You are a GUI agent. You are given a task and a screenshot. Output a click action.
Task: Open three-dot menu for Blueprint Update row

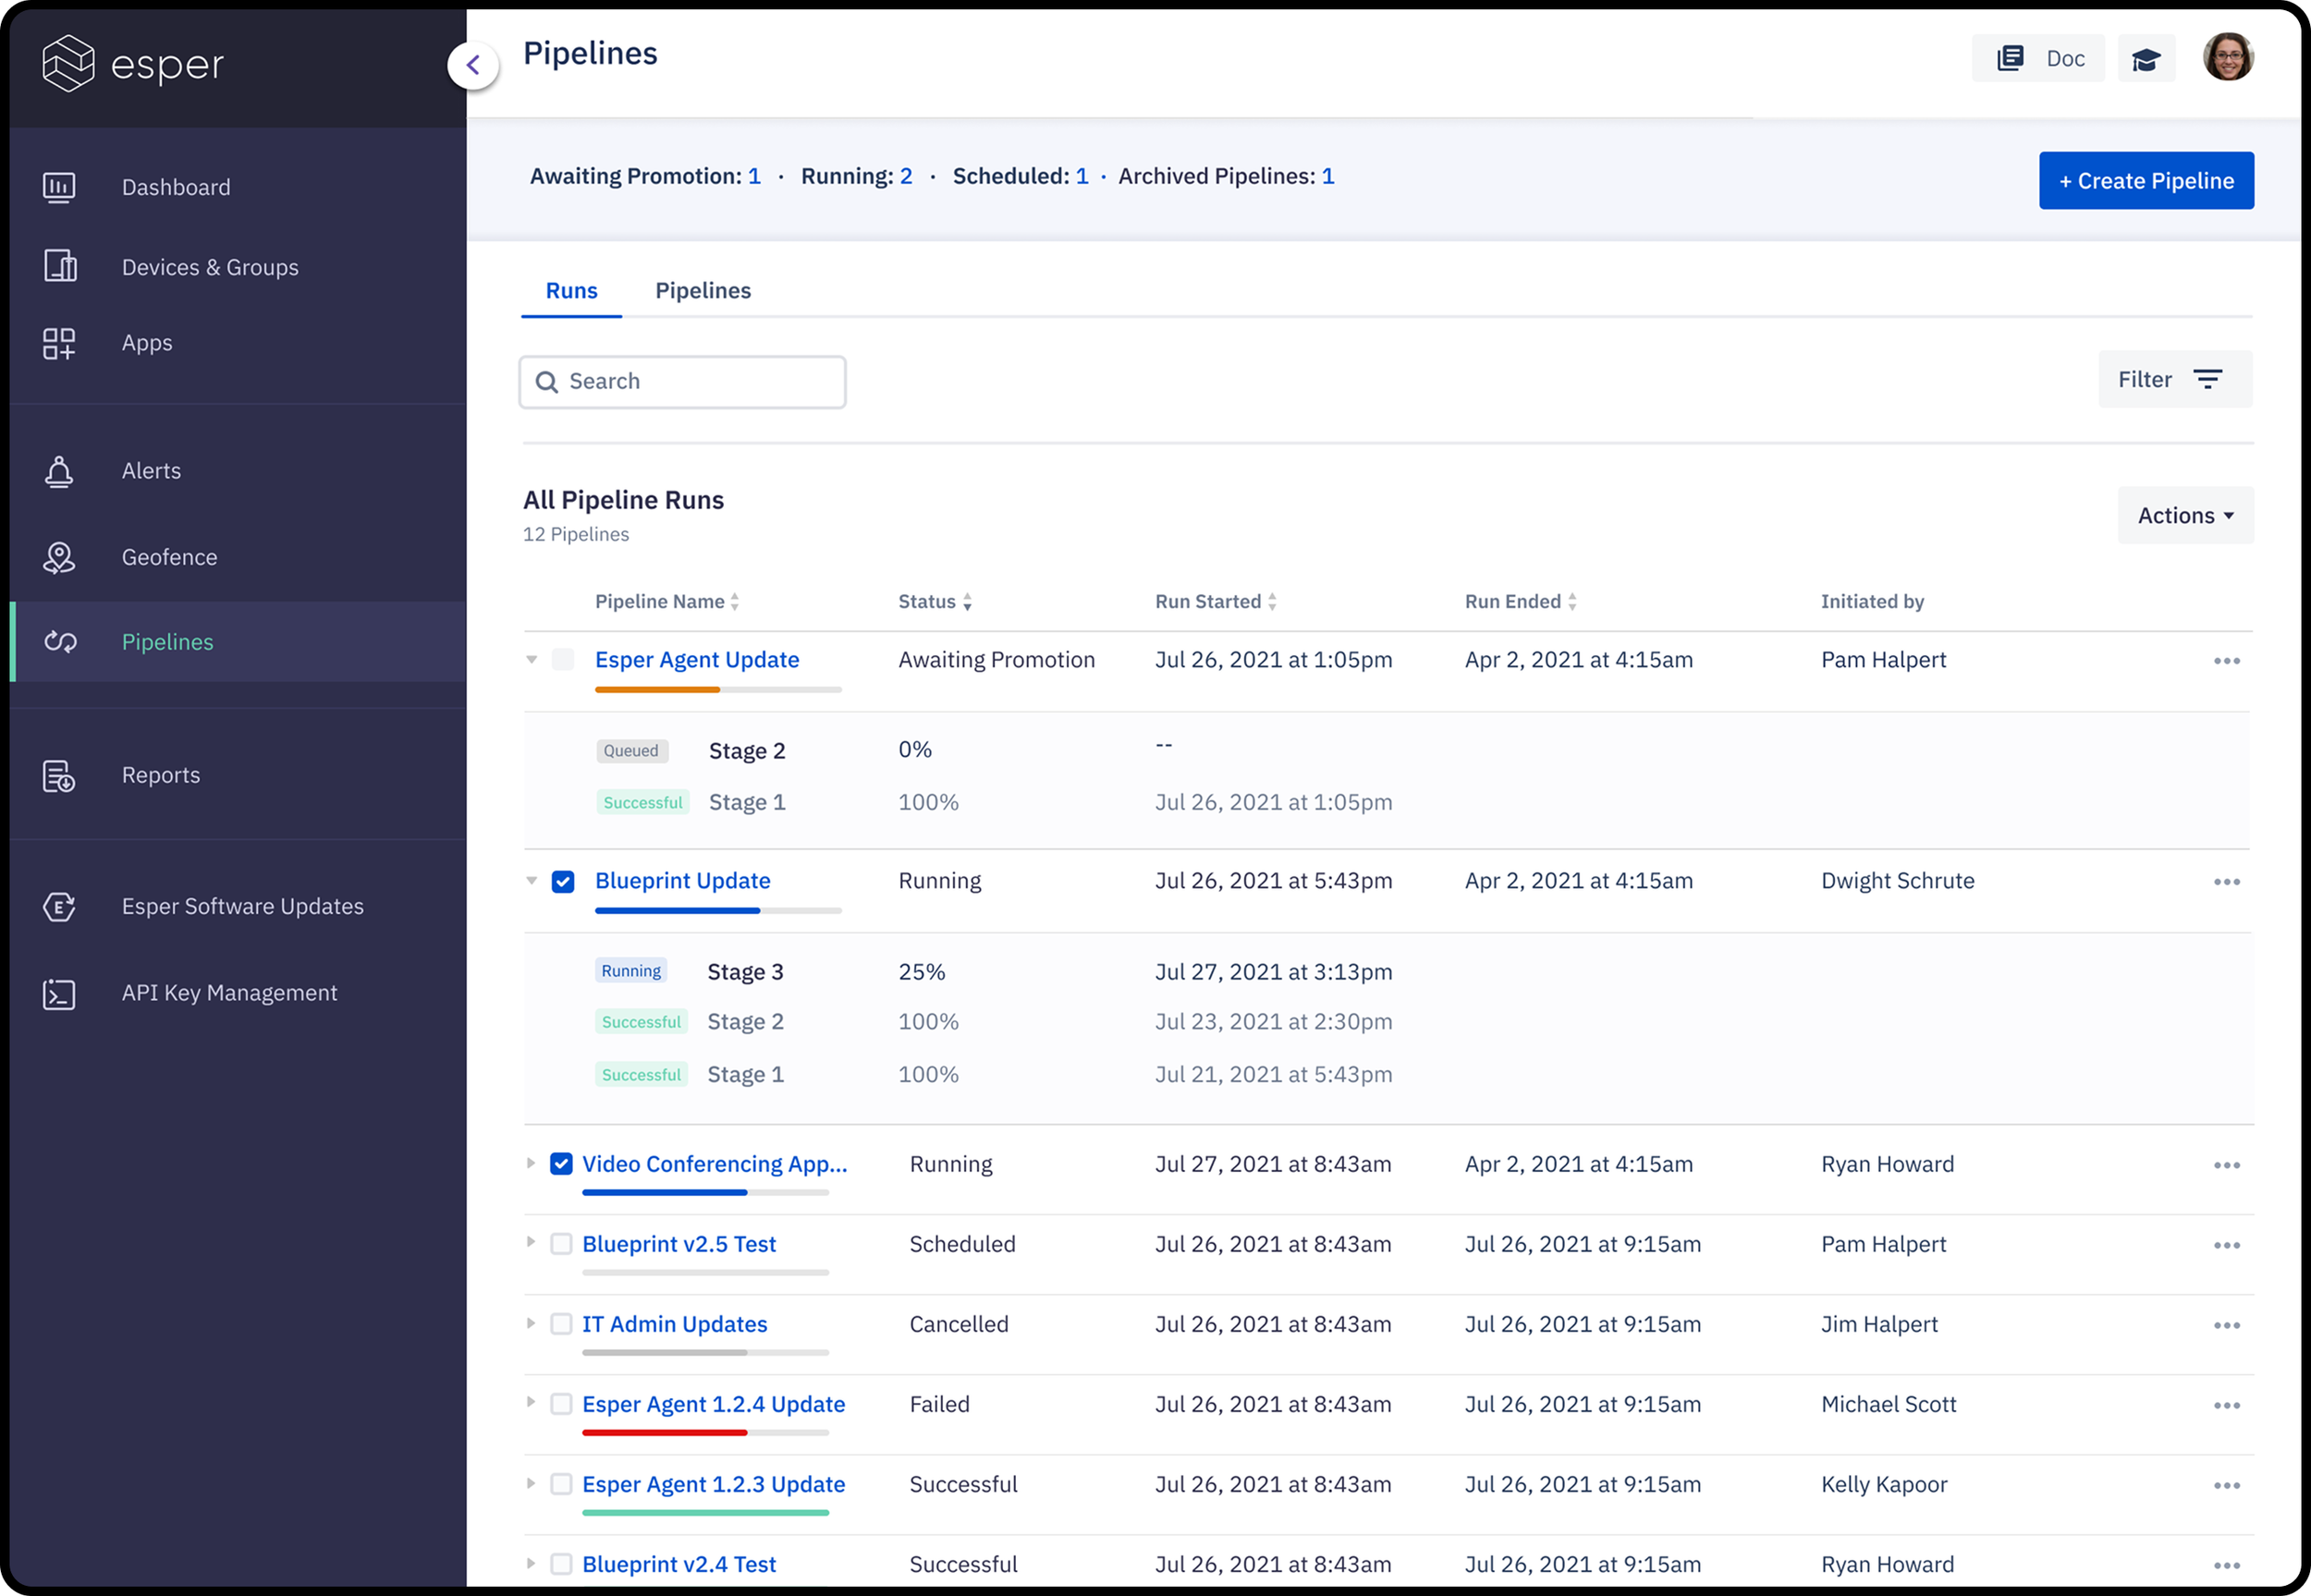2226,882
